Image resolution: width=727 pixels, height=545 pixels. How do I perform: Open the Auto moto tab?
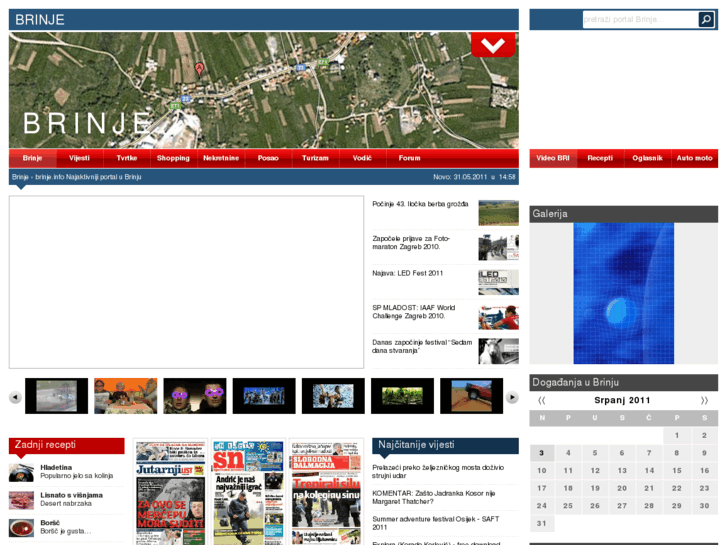(x=694, y=158)
